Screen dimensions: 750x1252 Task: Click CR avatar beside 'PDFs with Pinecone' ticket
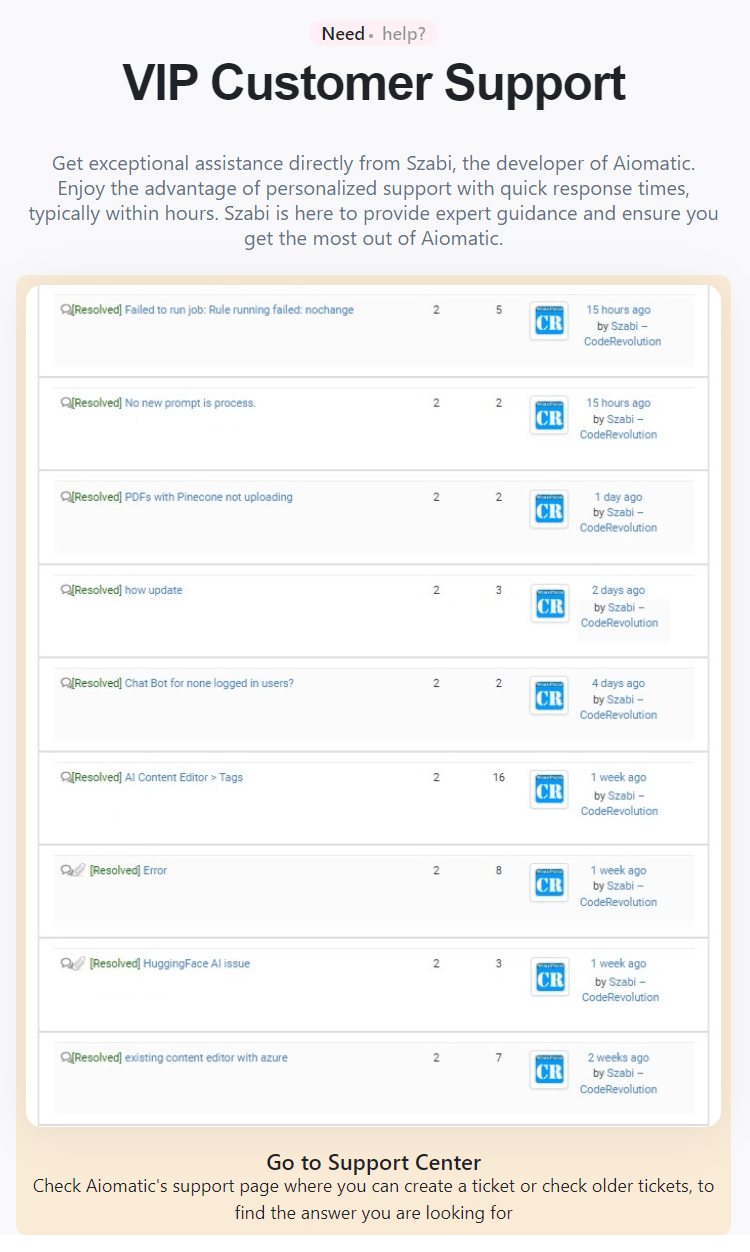coord(549,509)
